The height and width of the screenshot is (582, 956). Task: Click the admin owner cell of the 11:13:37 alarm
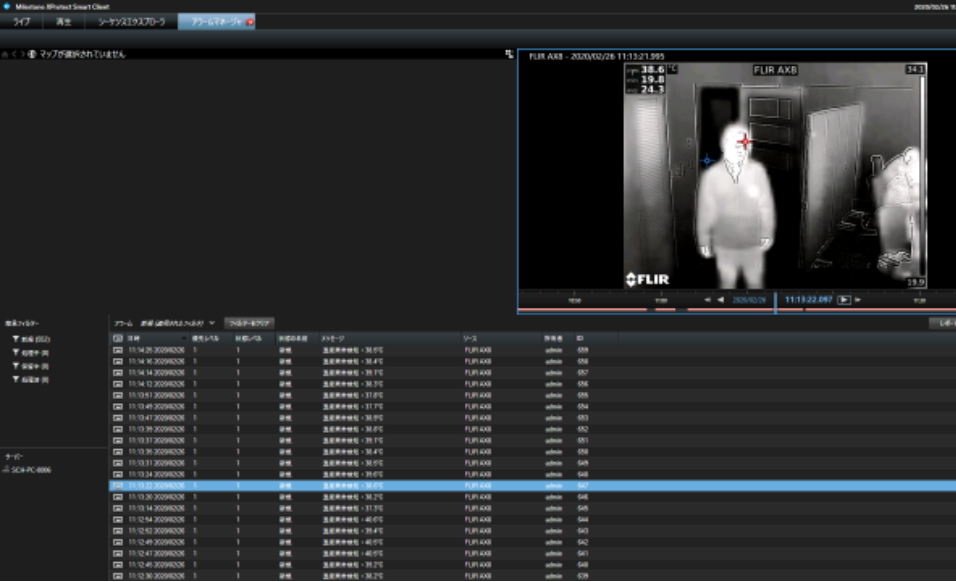[x=554, y=441]
